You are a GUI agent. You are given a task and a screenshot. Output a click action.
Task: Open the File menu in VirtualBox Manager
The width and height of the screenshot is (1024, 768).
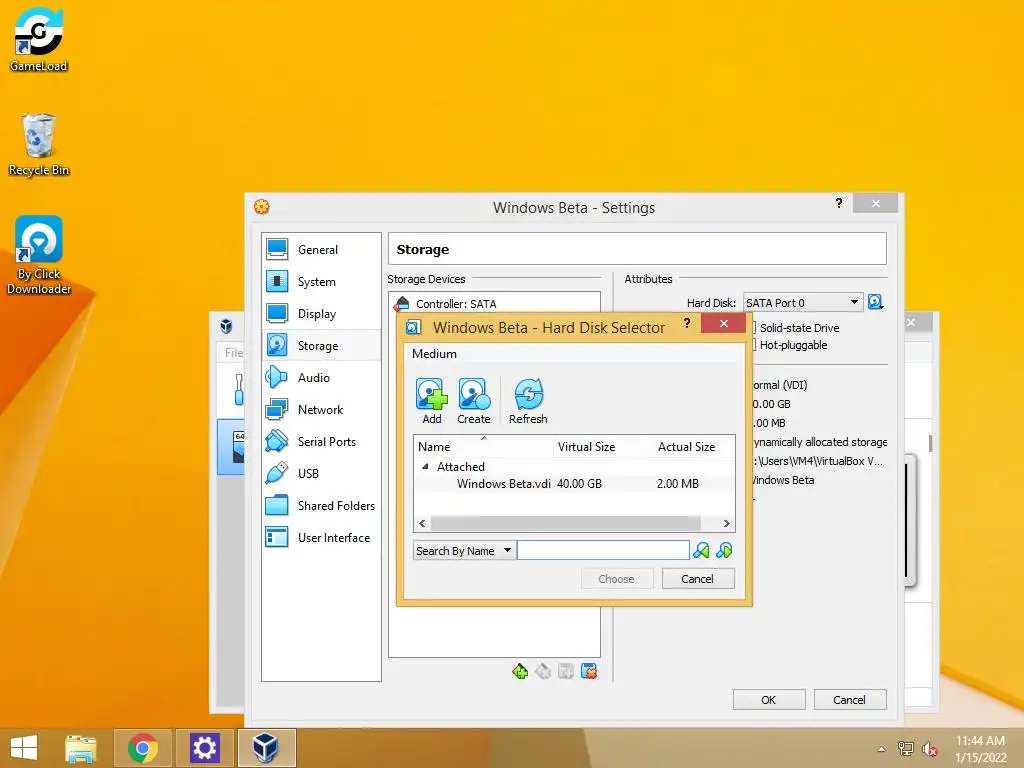[233, 353]
